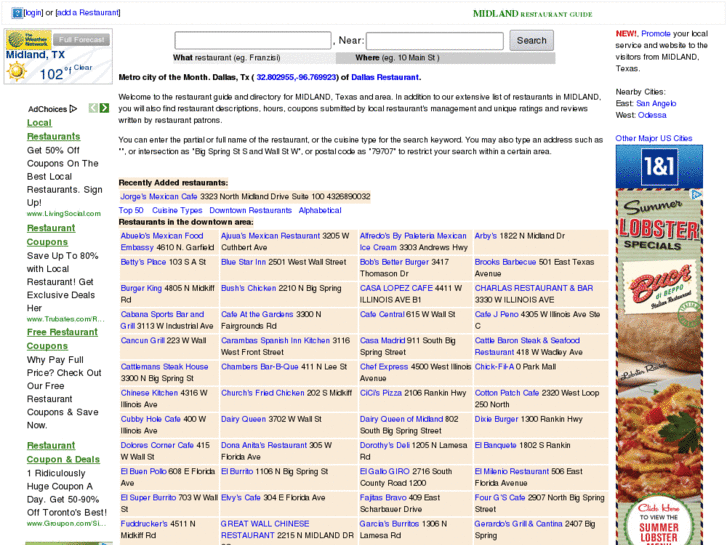The image size is (727, 545).
Task: Open Restaurant Coupon & Deals ad link
Action: coord(63,452)
